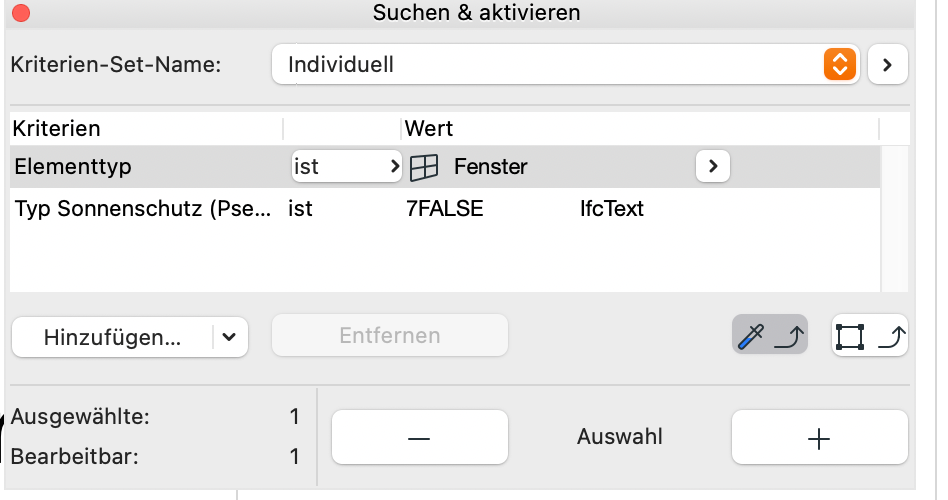Click the minus Auswahl button
The height and width of the screenshot is (500, 948).
pyautogui.click(x=419, y=438)
